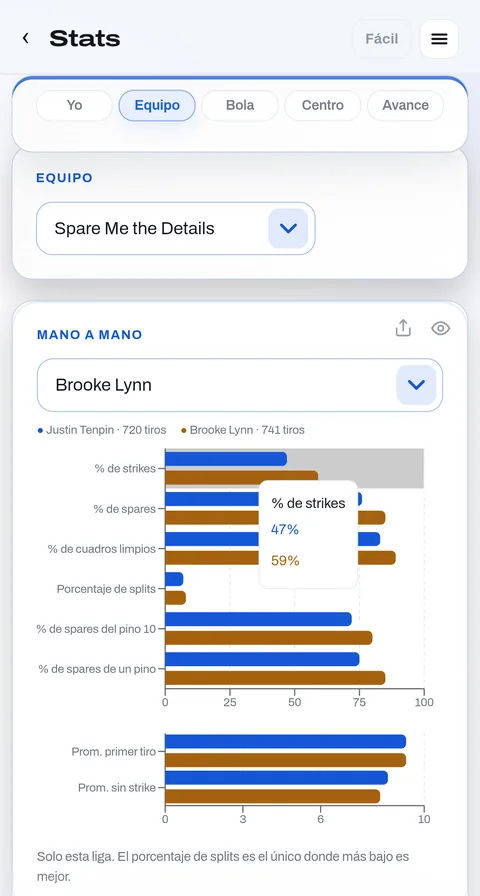Click Brooke Lynn brown legend entry
Screen dimensions: 480x896
243,430
